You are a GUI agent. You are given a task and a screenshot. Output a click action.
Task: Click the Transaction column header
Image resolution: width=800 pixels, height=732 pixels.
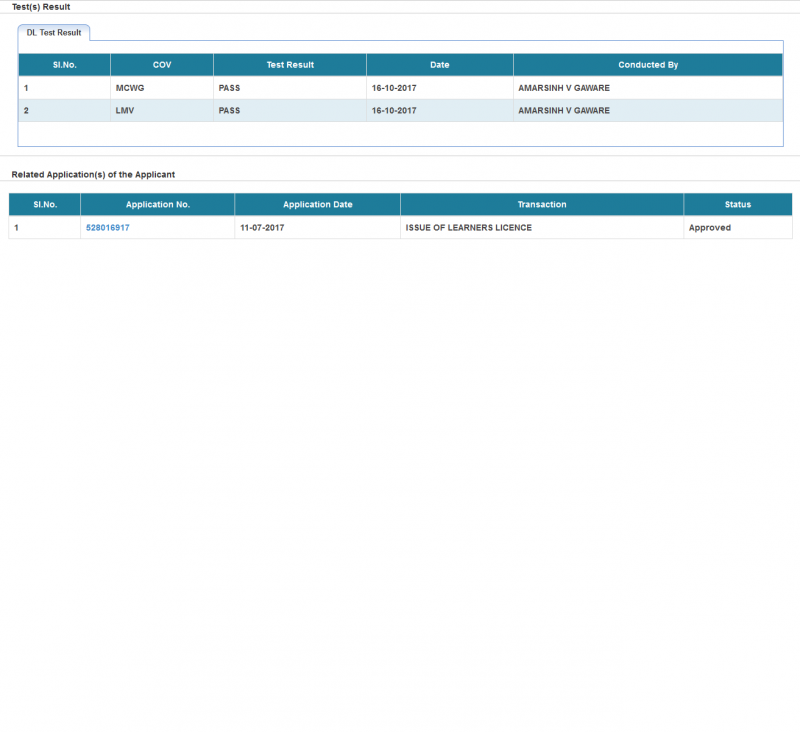point(542,205)
